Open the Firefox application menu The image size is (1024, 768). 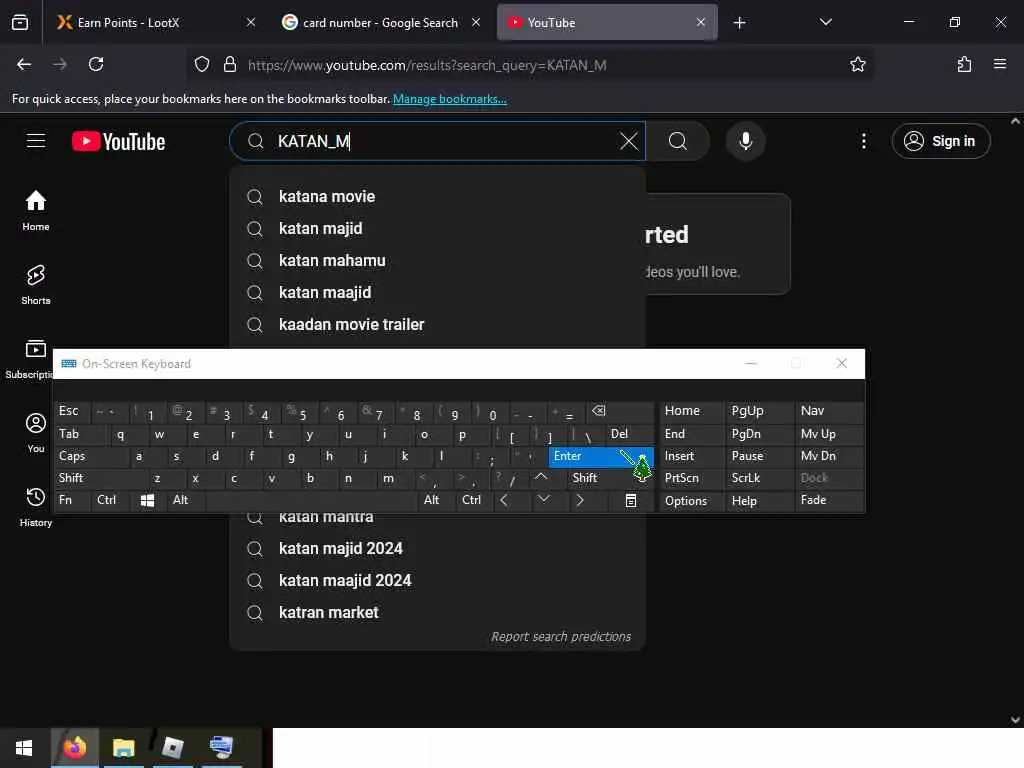[999, 64]
